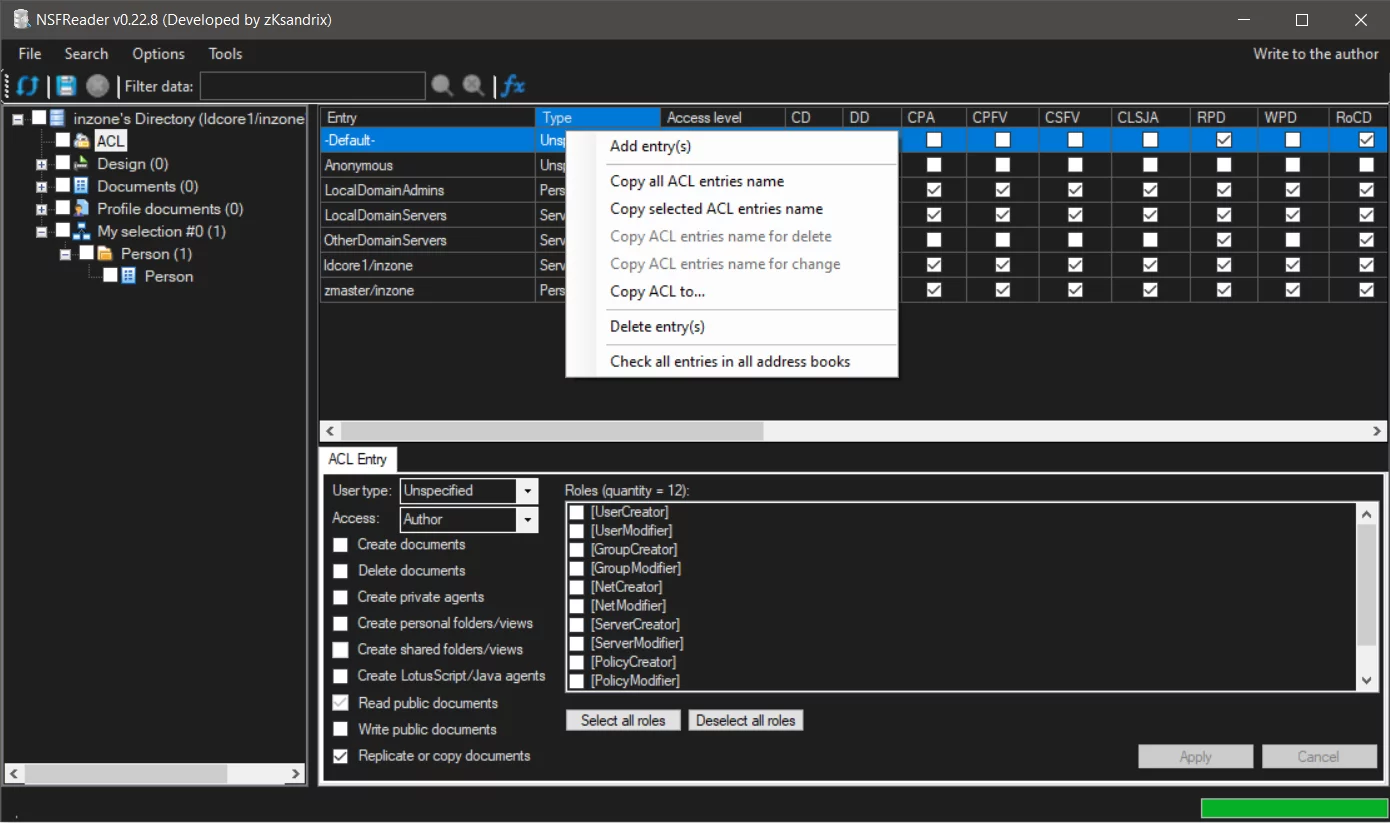1390x823 pixels.
Task: Tick the [UserCreator] role checkbox
Action: point(577,512)
